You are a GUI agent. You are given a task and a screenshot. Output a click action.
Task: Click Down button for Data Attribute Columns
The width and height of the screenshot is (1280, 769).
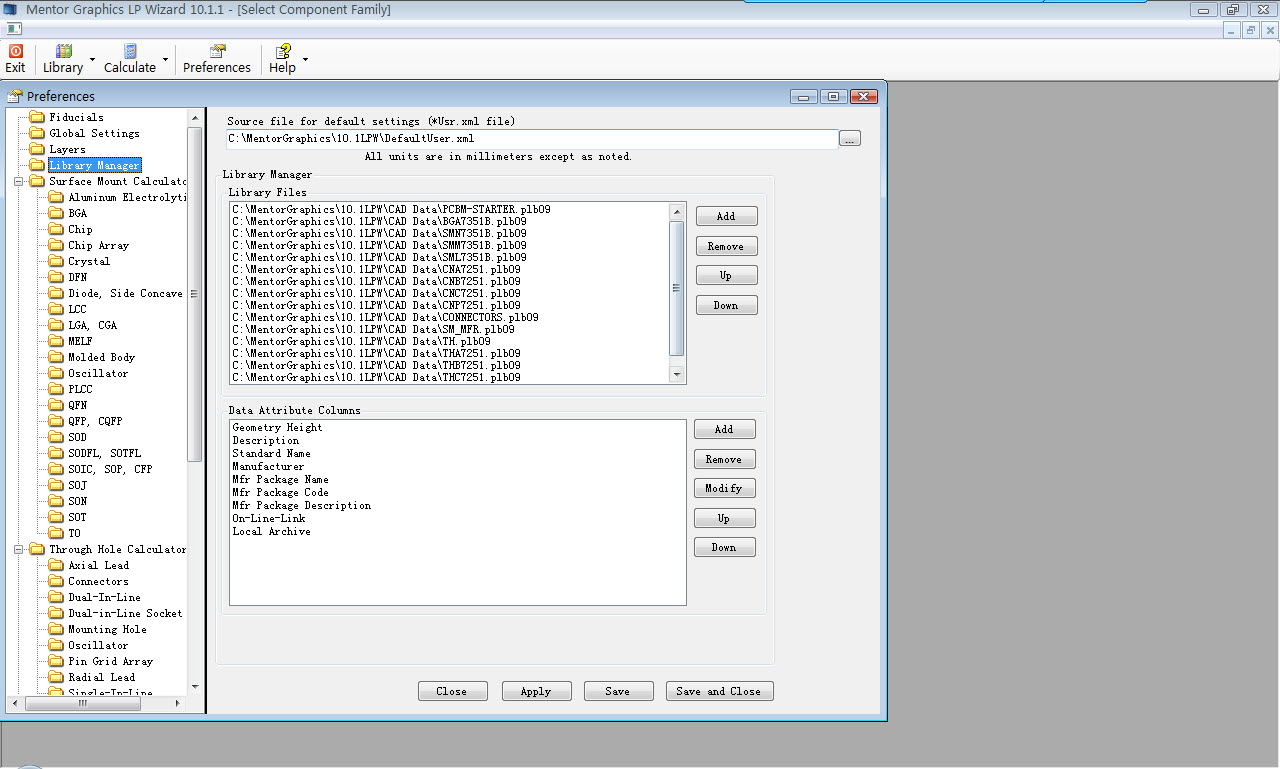coord(724,547)
